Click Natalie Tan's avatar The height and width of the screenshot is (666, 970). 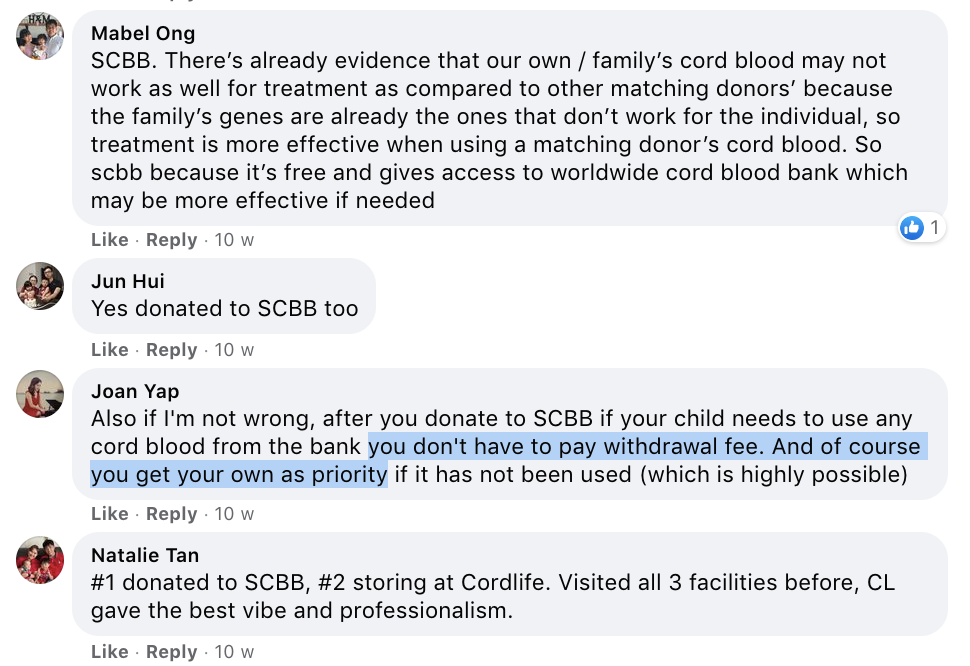click(40, 559)
